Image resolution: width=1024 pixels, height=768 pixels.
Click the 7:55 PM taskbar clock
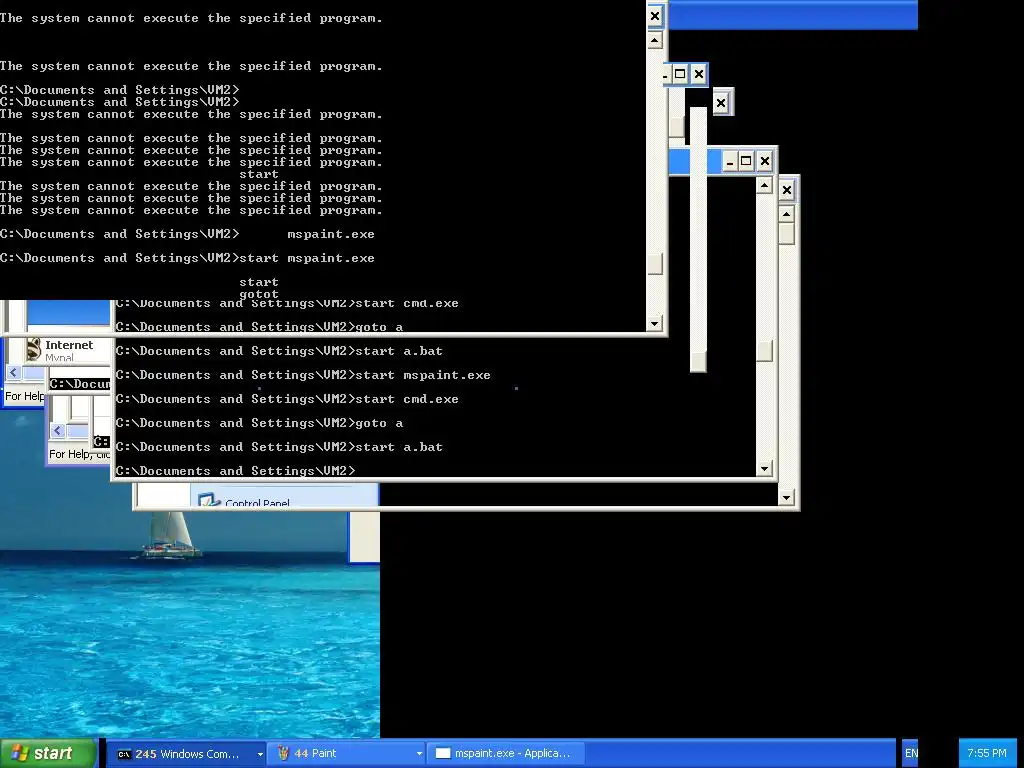click(x=986, y=754)
